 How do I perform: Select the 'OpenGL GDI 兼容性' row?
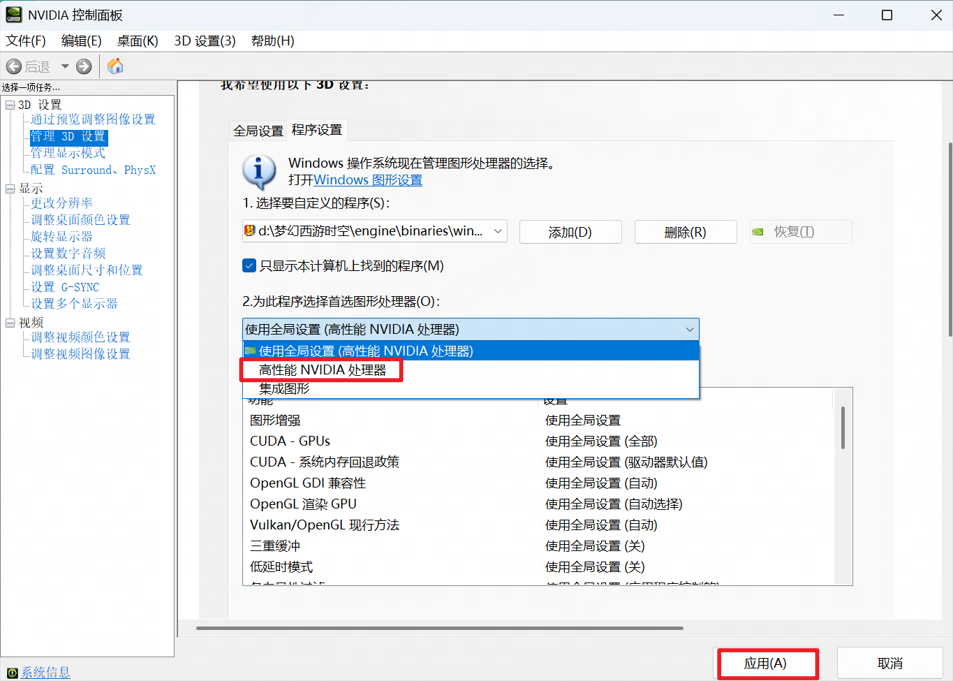click(x=538, y=483)
